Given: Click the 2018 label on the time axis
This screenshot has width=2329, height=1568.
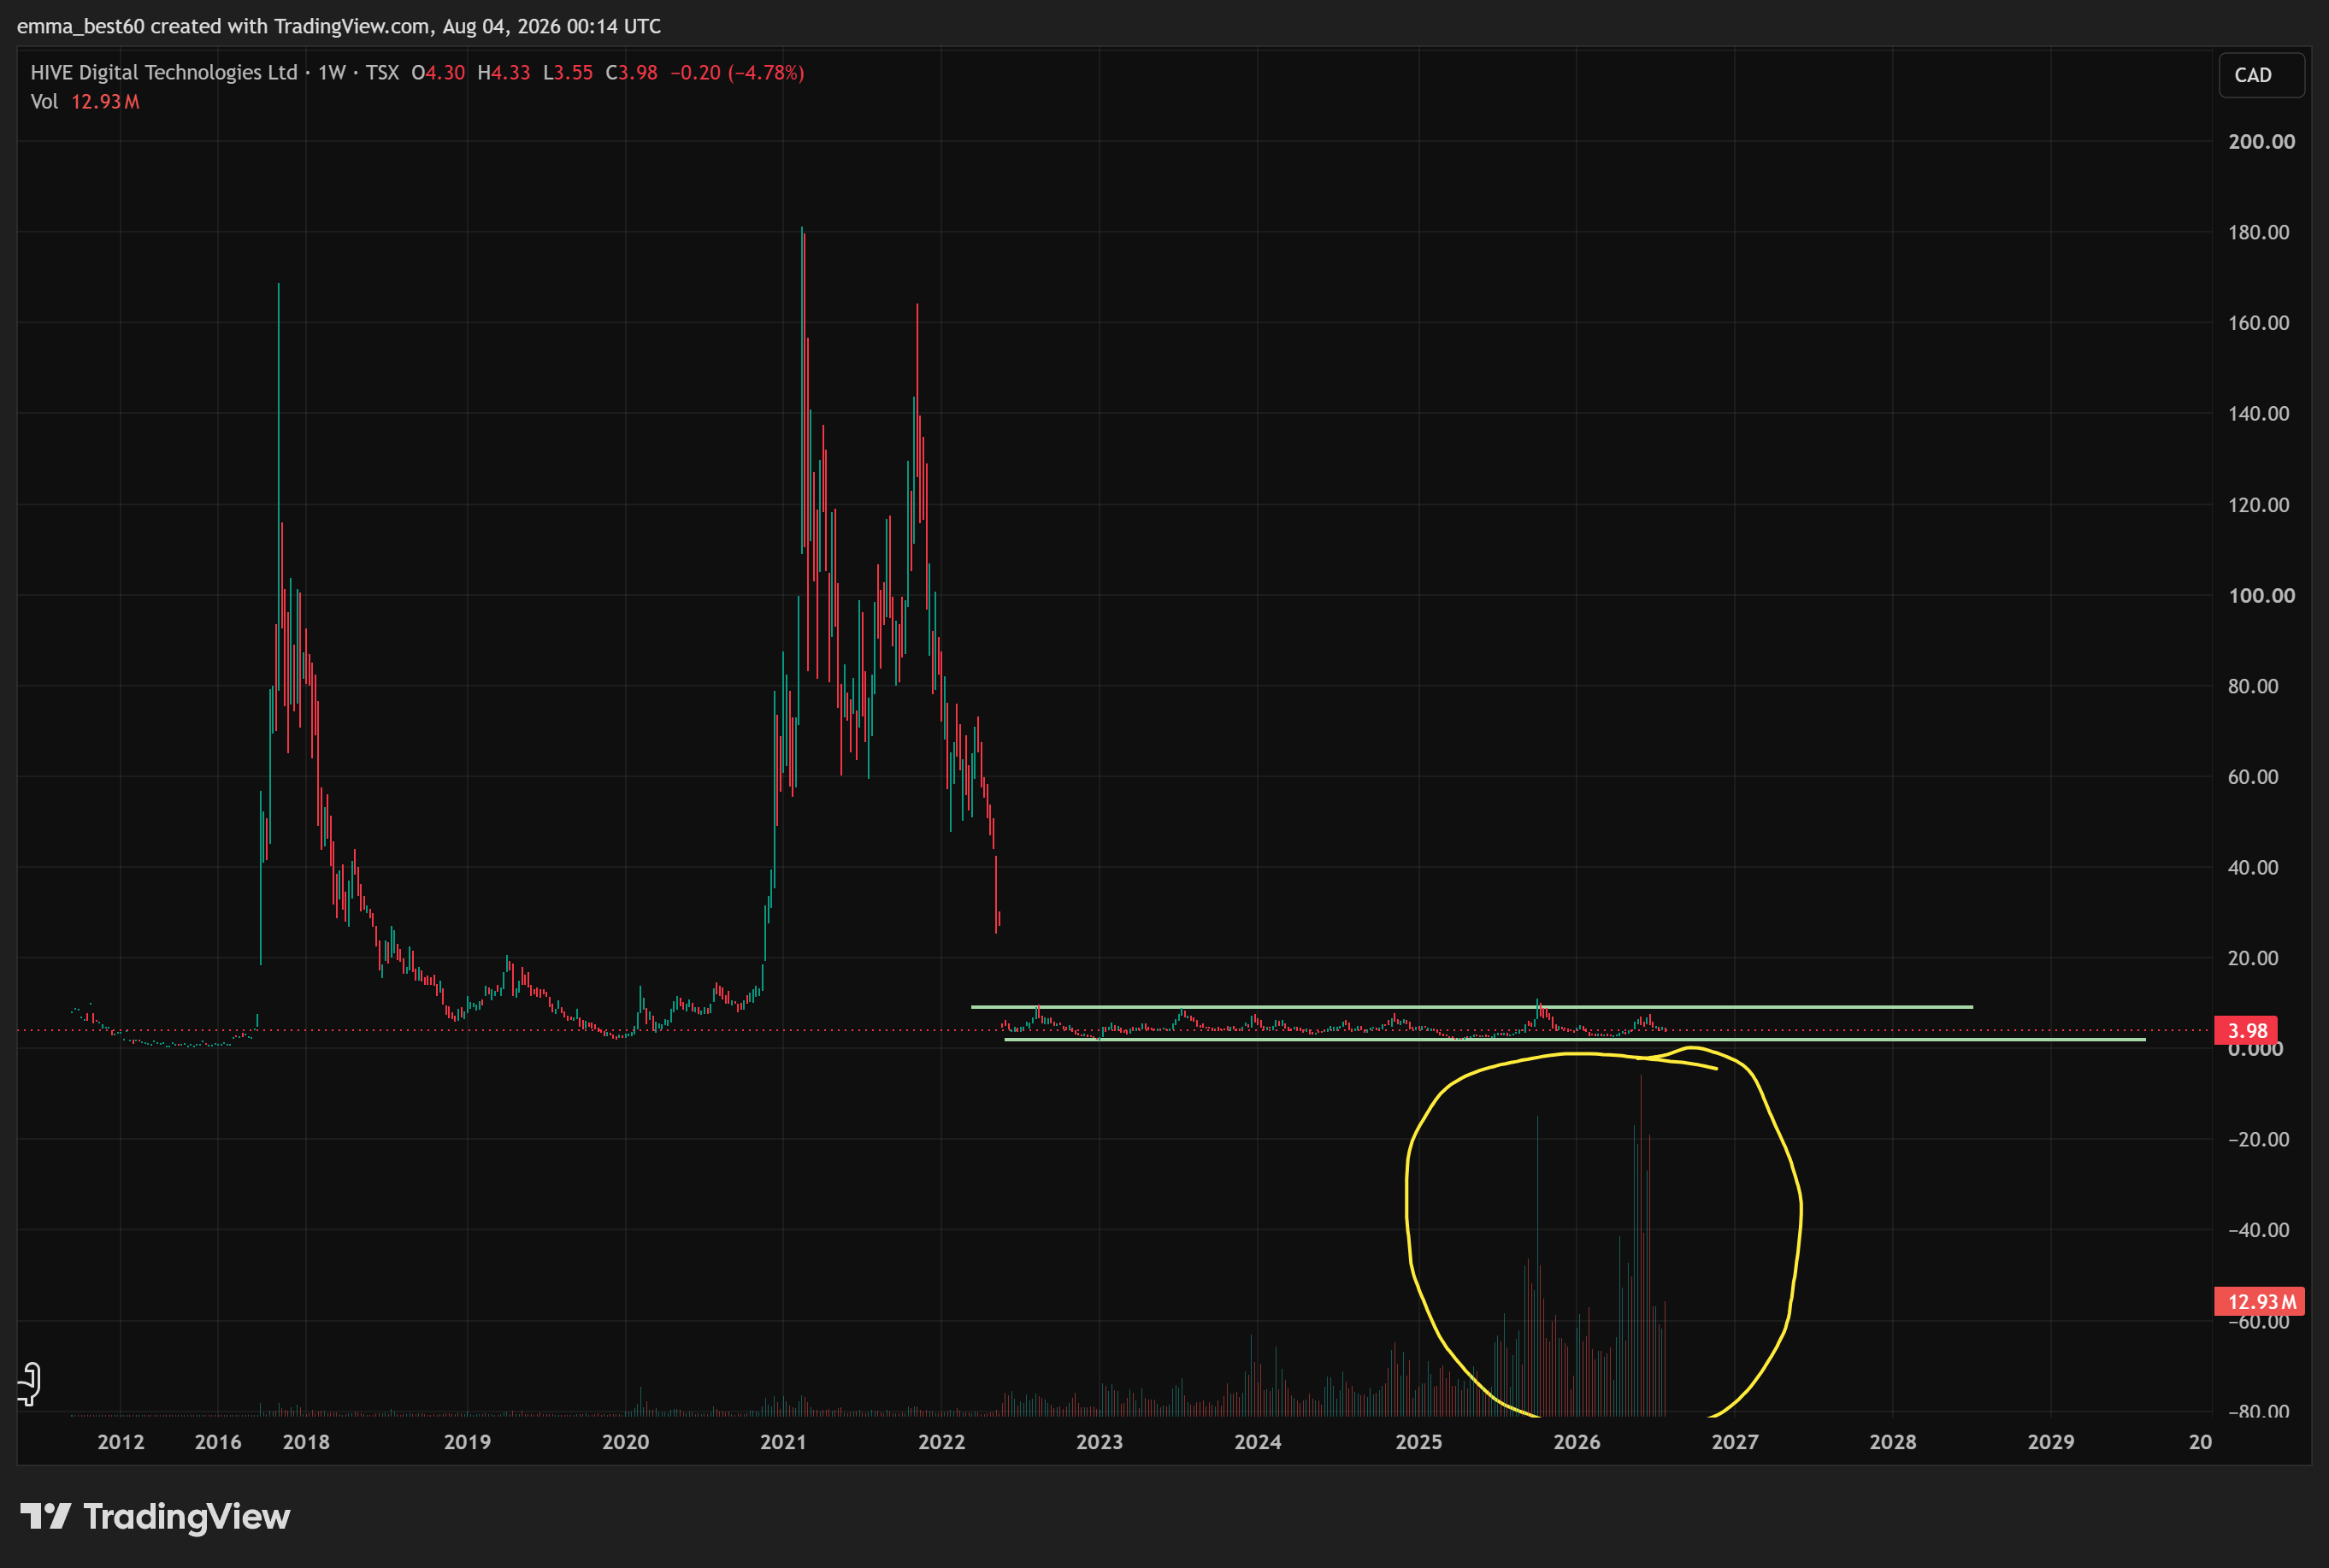Looking at the screenshot, I should point(306,1441).
